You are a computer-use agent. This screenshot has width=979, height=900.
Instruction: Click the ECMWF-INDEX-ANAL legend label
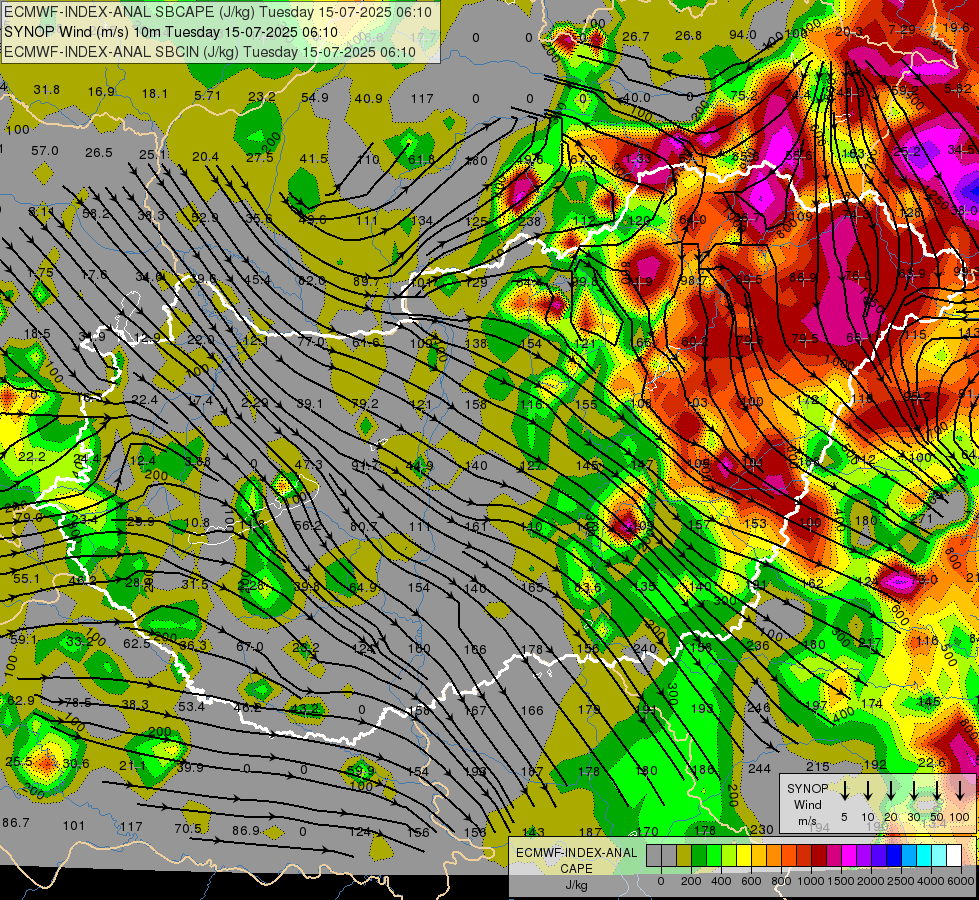[576, 853]
